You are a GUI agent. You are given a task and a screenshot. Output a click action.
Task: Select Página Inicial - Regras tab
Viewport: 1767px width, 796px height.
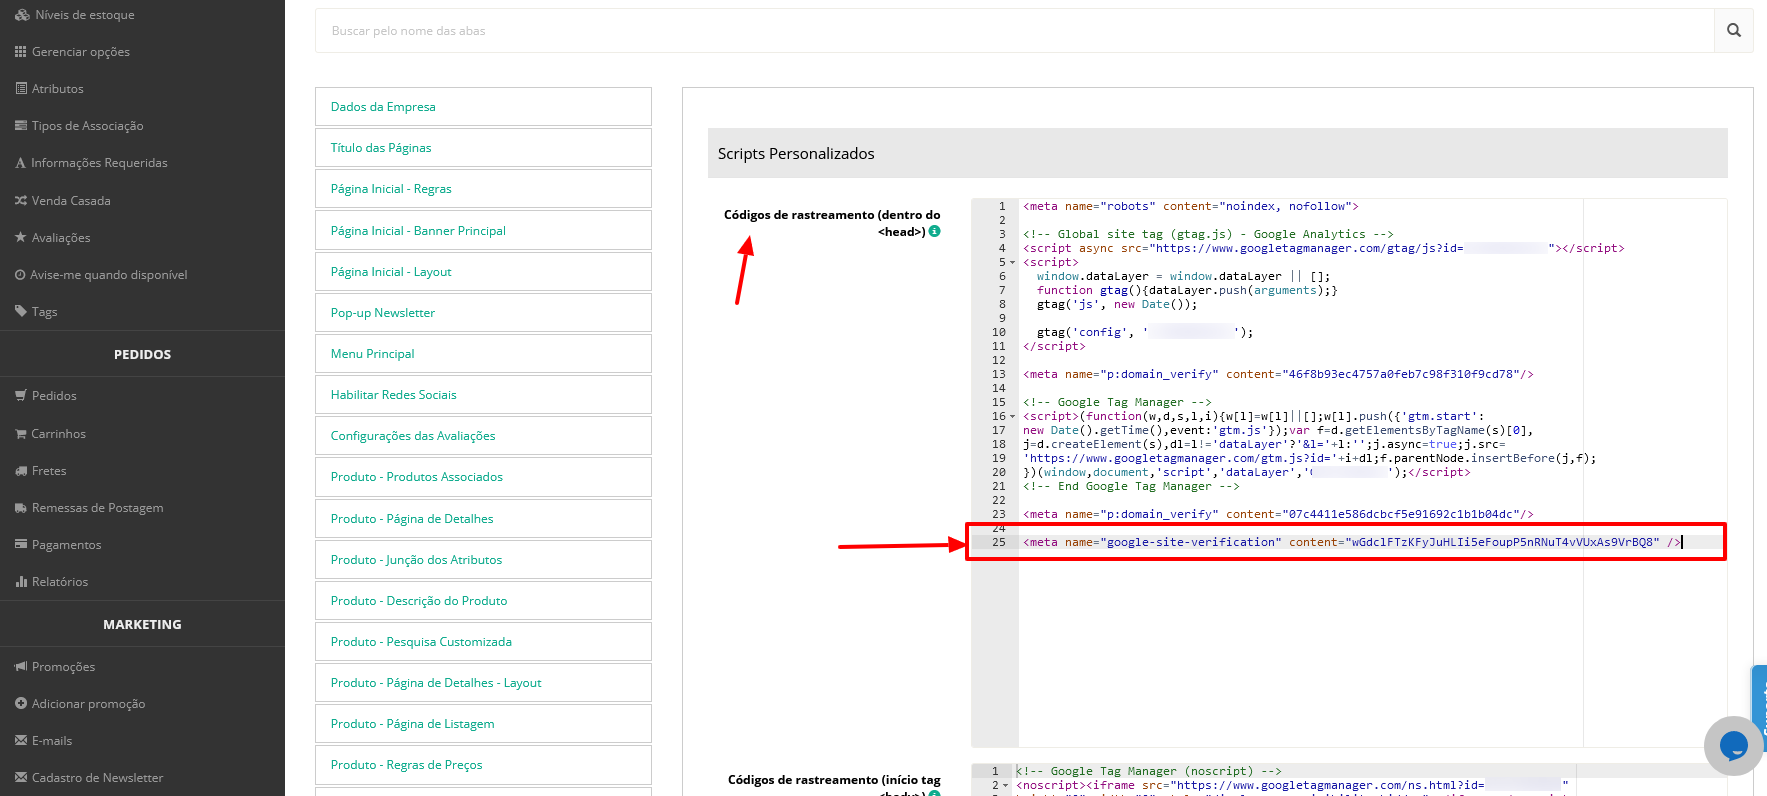pos(483,189)
